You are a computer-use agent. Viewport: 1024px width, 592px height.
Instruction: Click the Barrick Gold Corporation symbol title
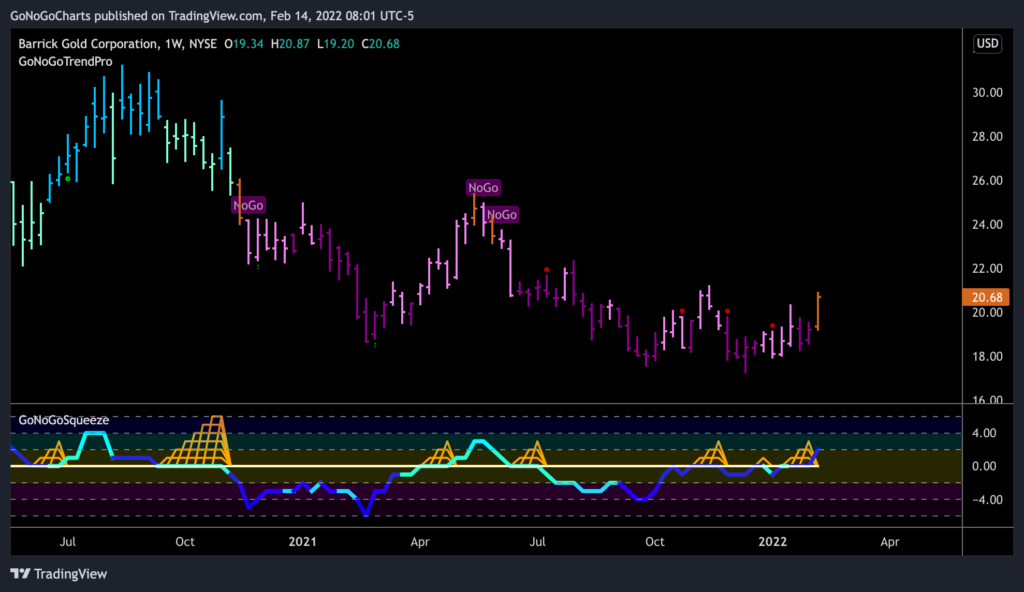click(88, 44)
